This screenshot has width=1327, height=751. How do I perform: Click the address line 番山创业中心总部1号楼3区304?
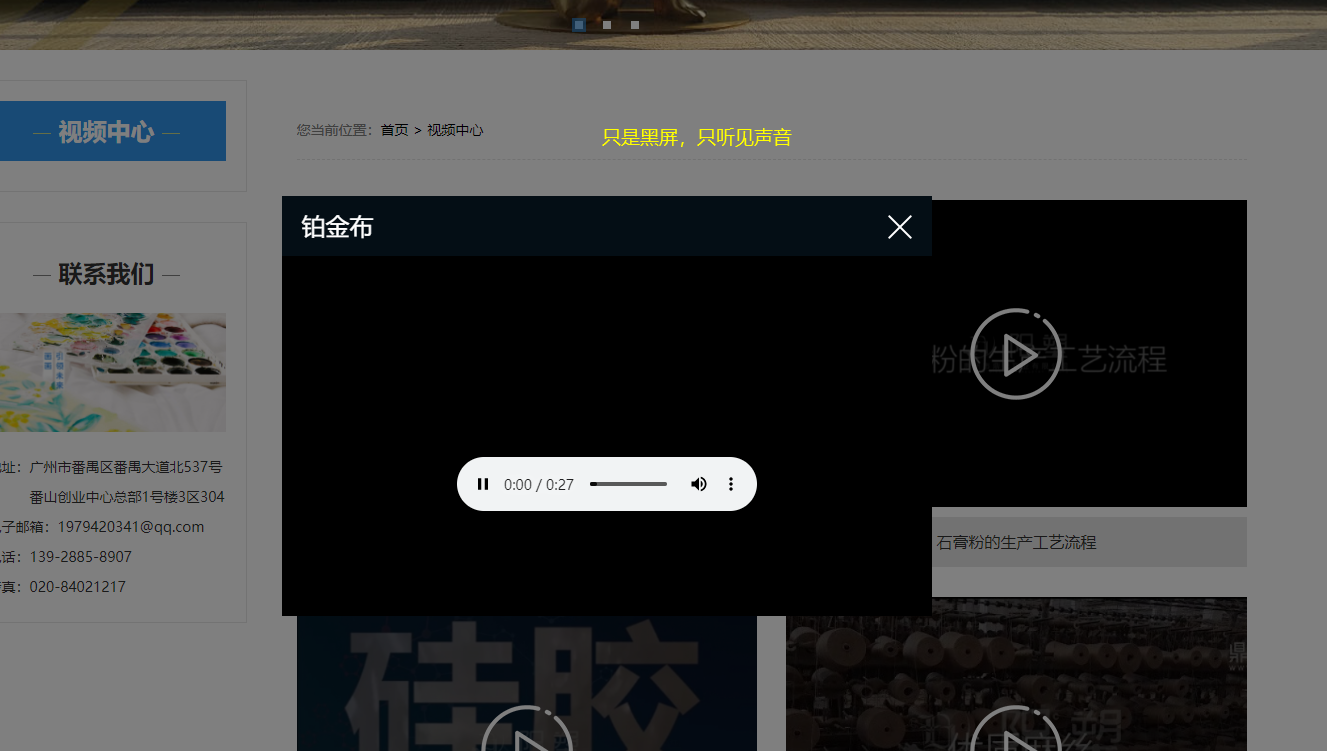(127, 497)
